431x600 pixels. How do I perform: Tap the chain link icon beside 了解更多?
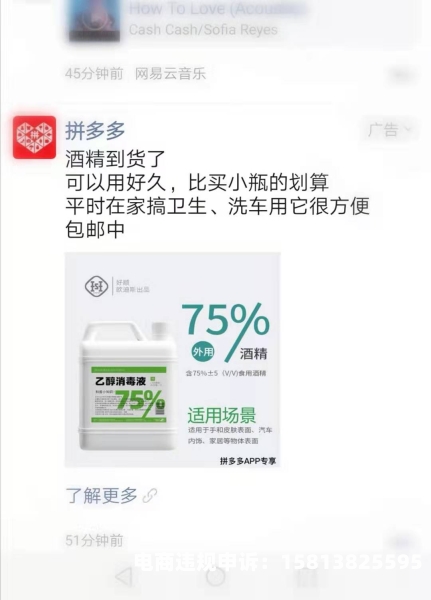pyautogui.click(x=149, y=496)
